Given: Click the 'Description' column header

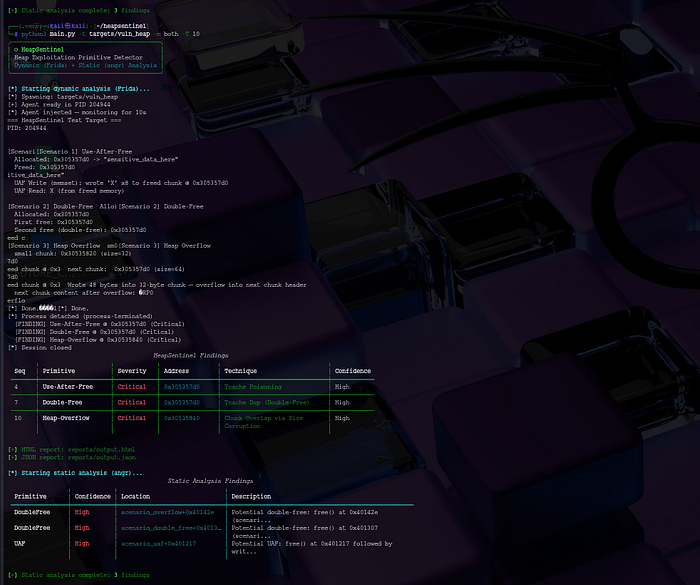Looking at the screenshot, I should point(251,497).
